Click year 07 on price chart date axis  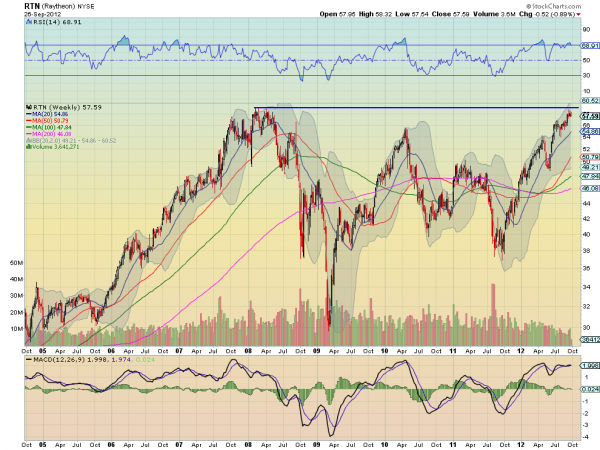pyautogui.click(x=179, y=351)
